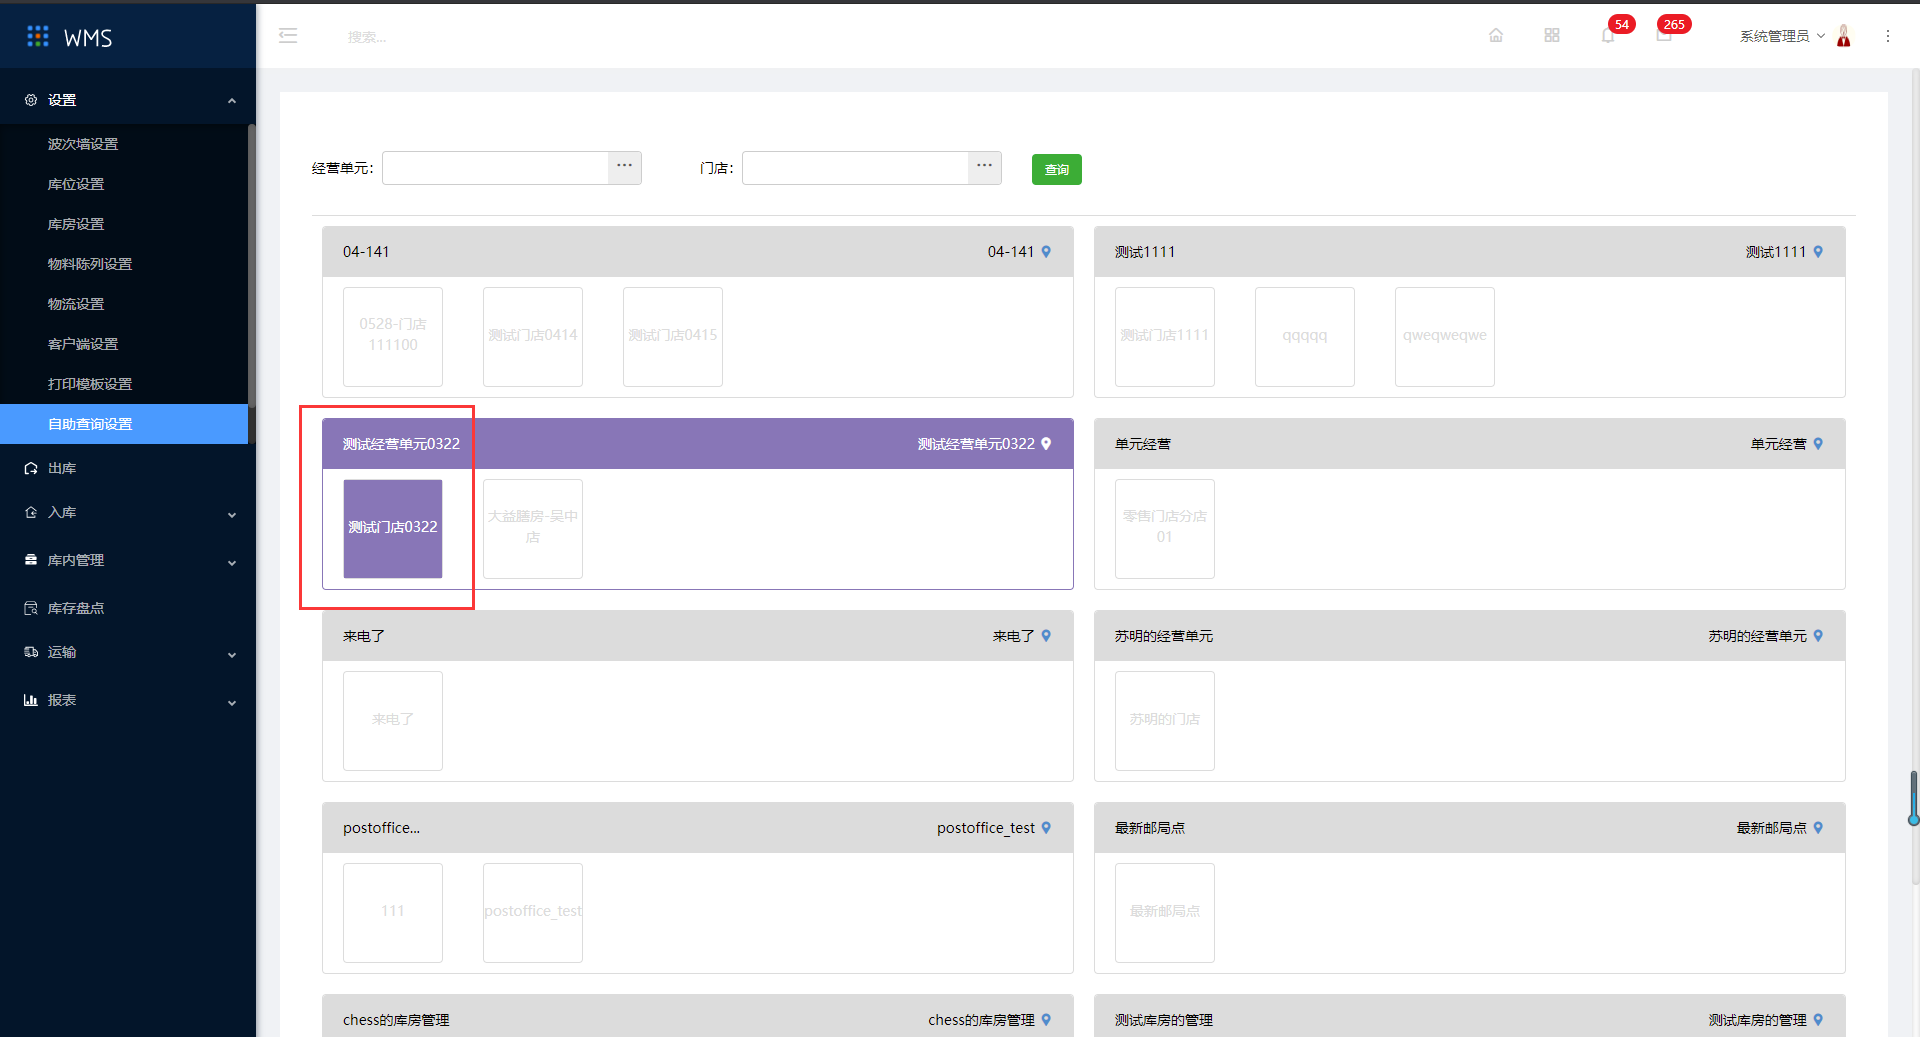The height and width of the screenshot is (1037, 1920).
Task: Click the 搜索 search box
Action: point(367,37)
